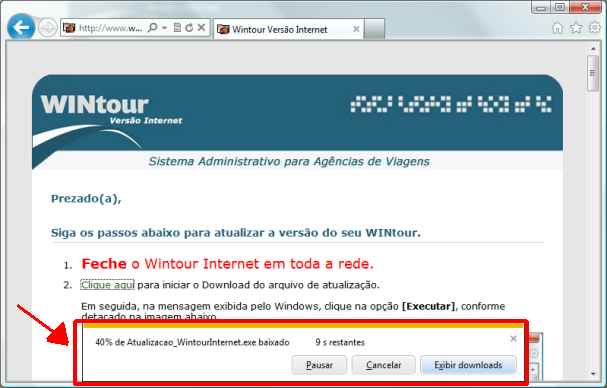Open the Tools gear menu
Screen dimensions: 607x388
tap(595, 27)
